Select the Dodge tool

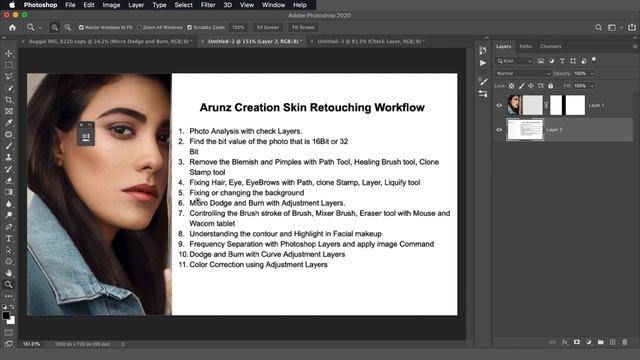click(x=9, y=215)
